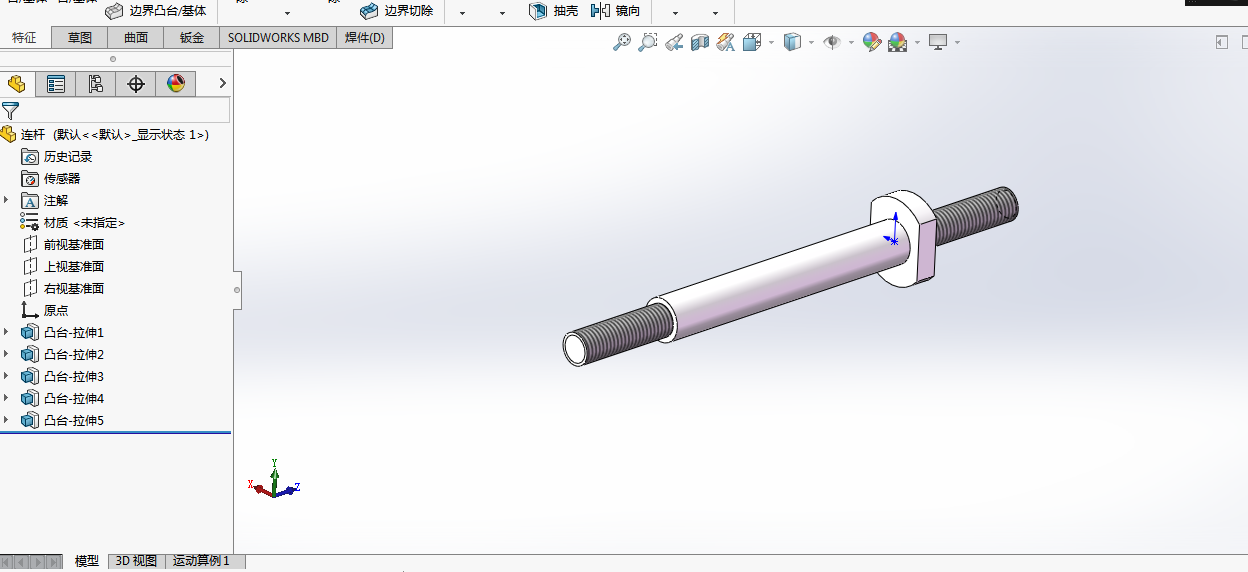Click the feature tree filter icon

10,110
